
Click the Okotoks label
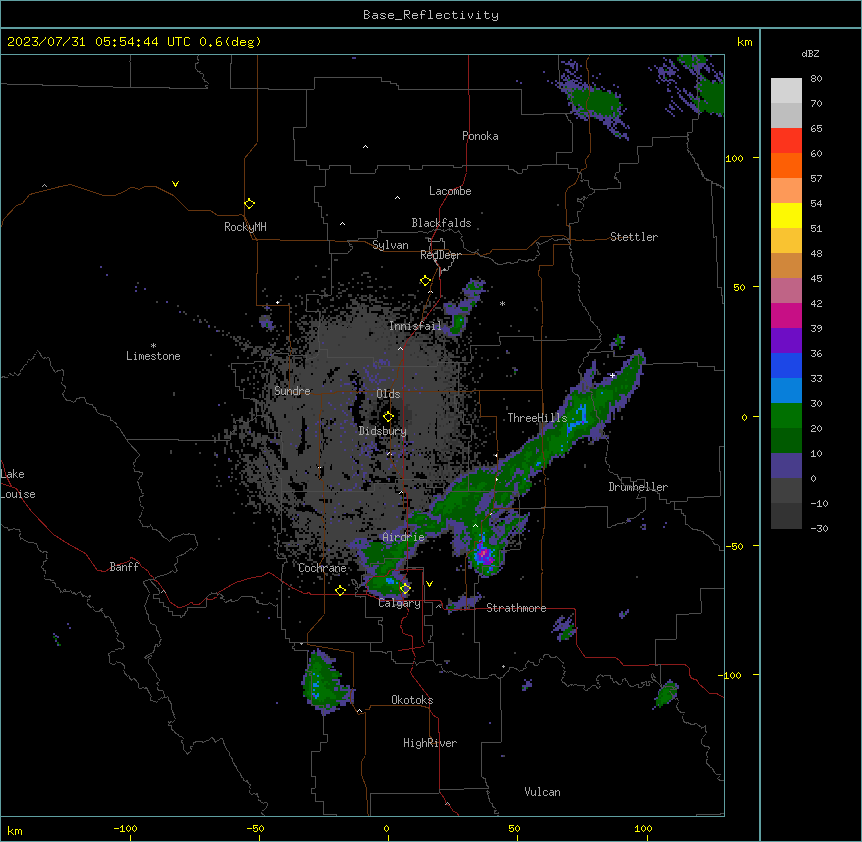pos(412,700)
